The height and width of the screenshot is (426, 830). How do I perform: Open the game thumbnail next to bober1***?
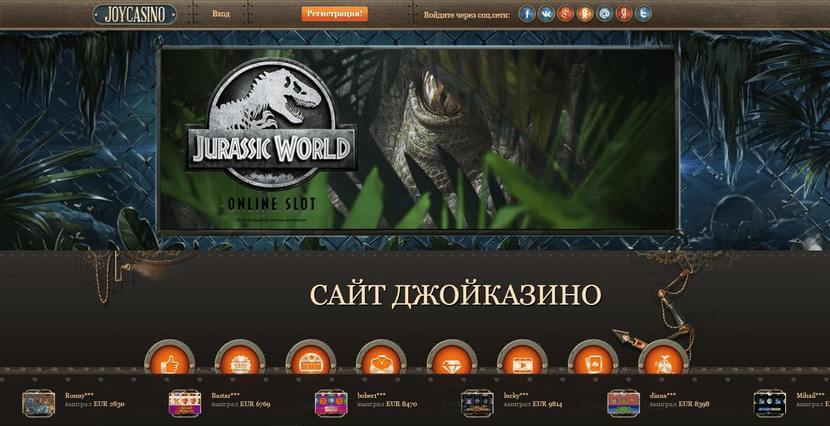pyautogui.click(x=331, y=403)
